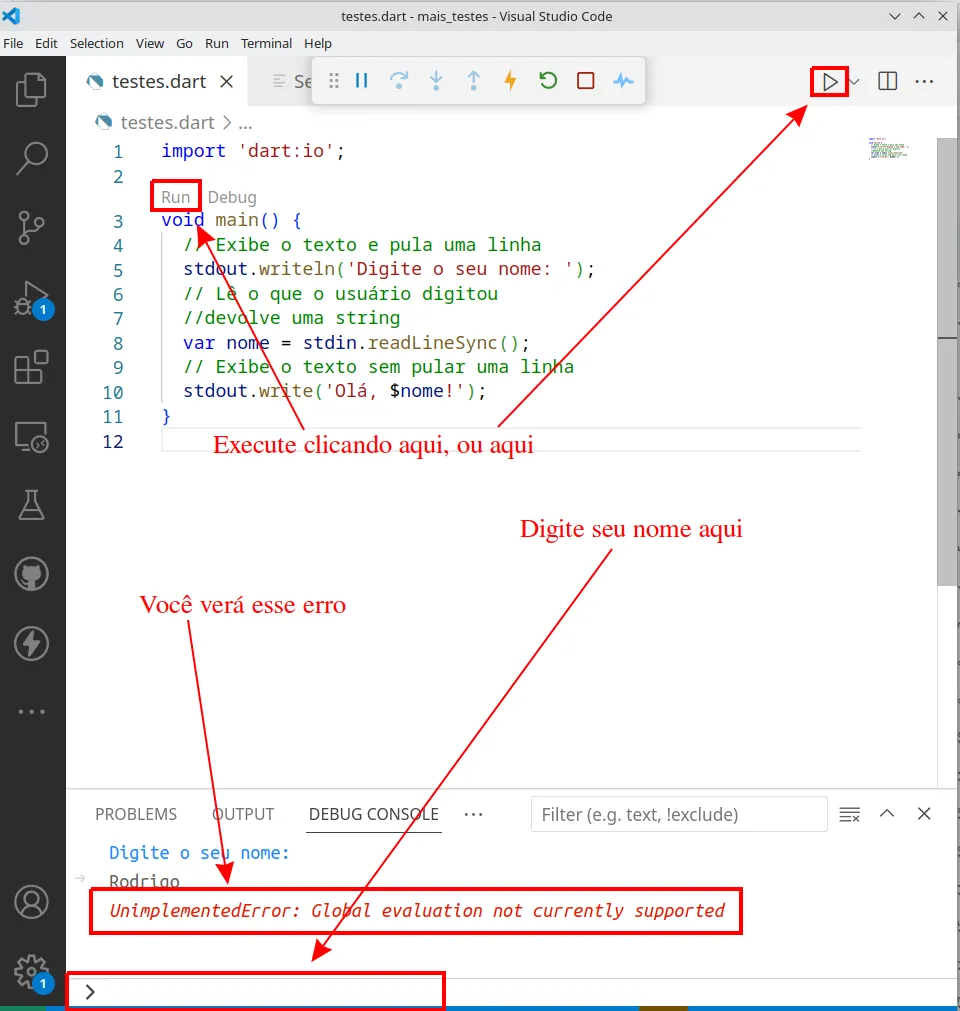Switch to the partially visible Se tab
The height and width of the screenshot is (1011, 960).
point(291,82)
